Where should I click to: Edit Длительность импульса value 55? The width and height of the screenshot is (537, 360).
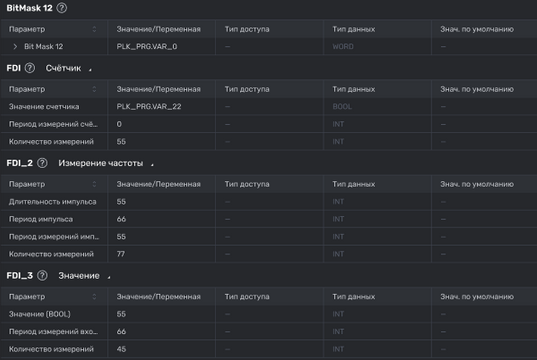click(162, 202)
